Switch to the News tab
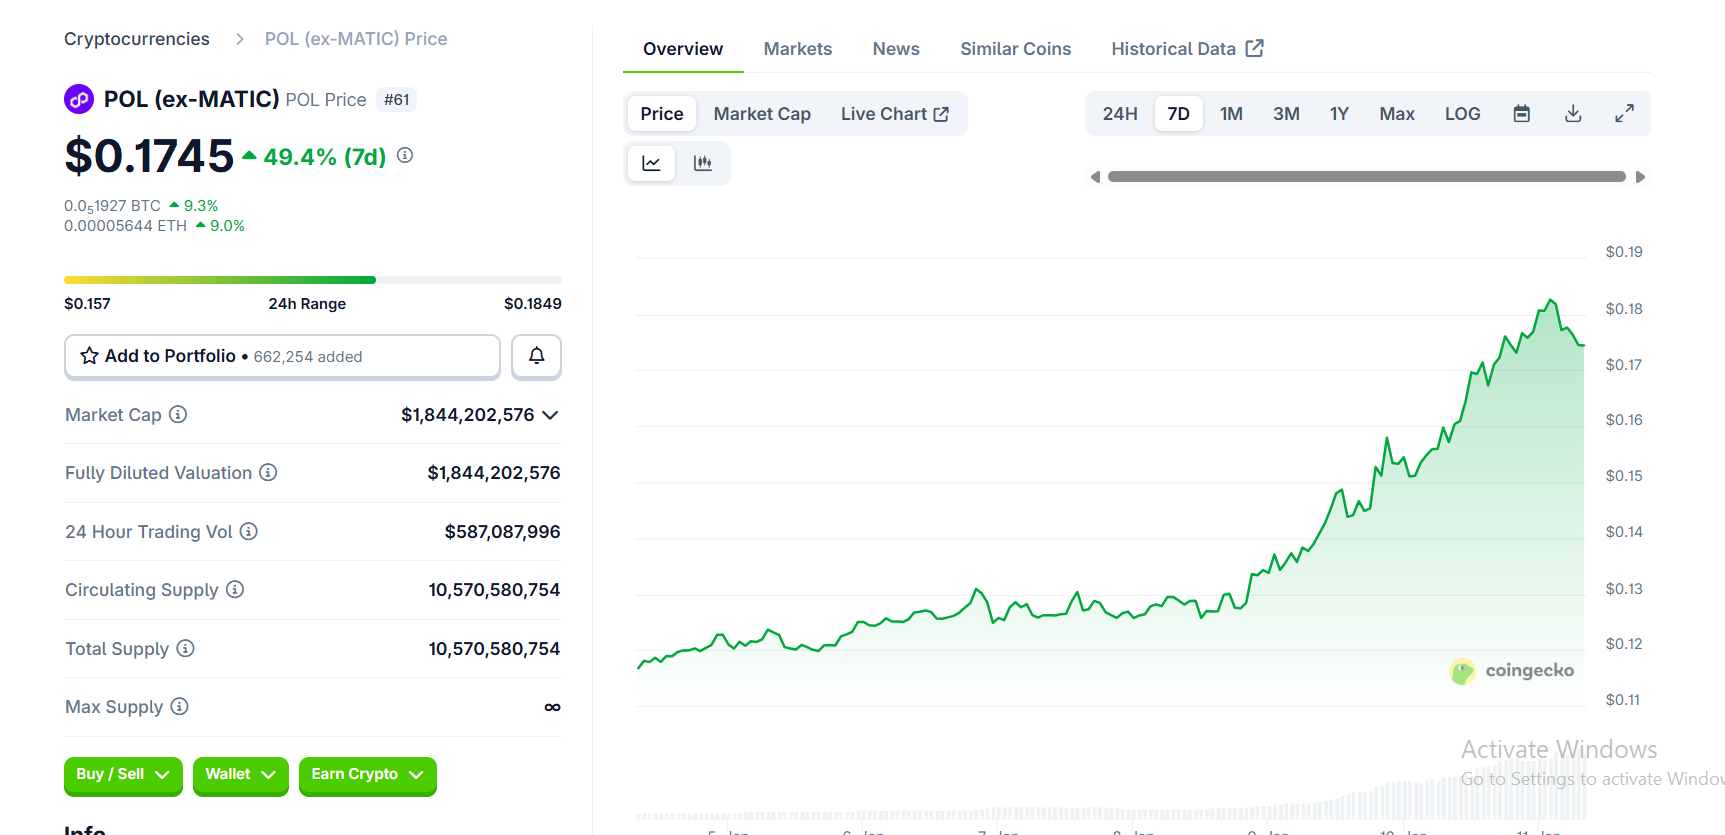The width and height of the screenshot is (1725, 835). coord(896,49)
